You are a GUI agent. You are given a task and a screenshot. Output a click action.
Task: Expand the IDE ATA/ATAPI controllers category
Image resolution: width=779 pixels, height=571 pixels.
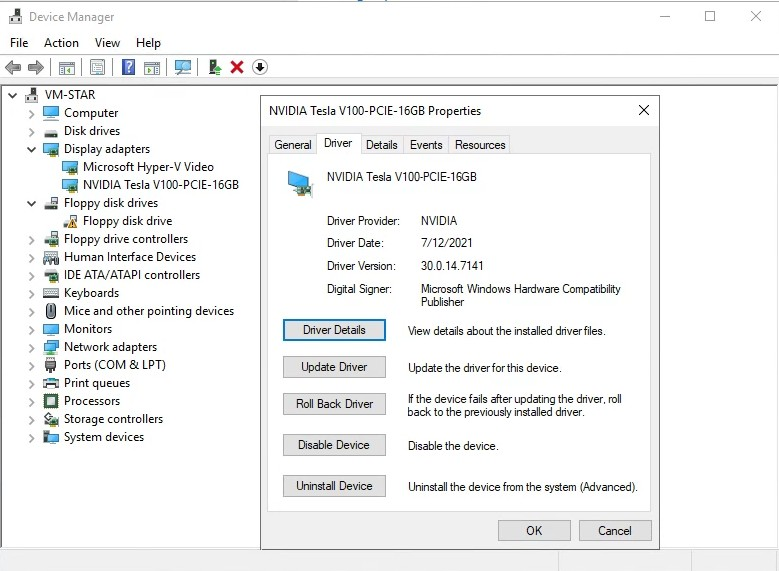coord(31,276)
